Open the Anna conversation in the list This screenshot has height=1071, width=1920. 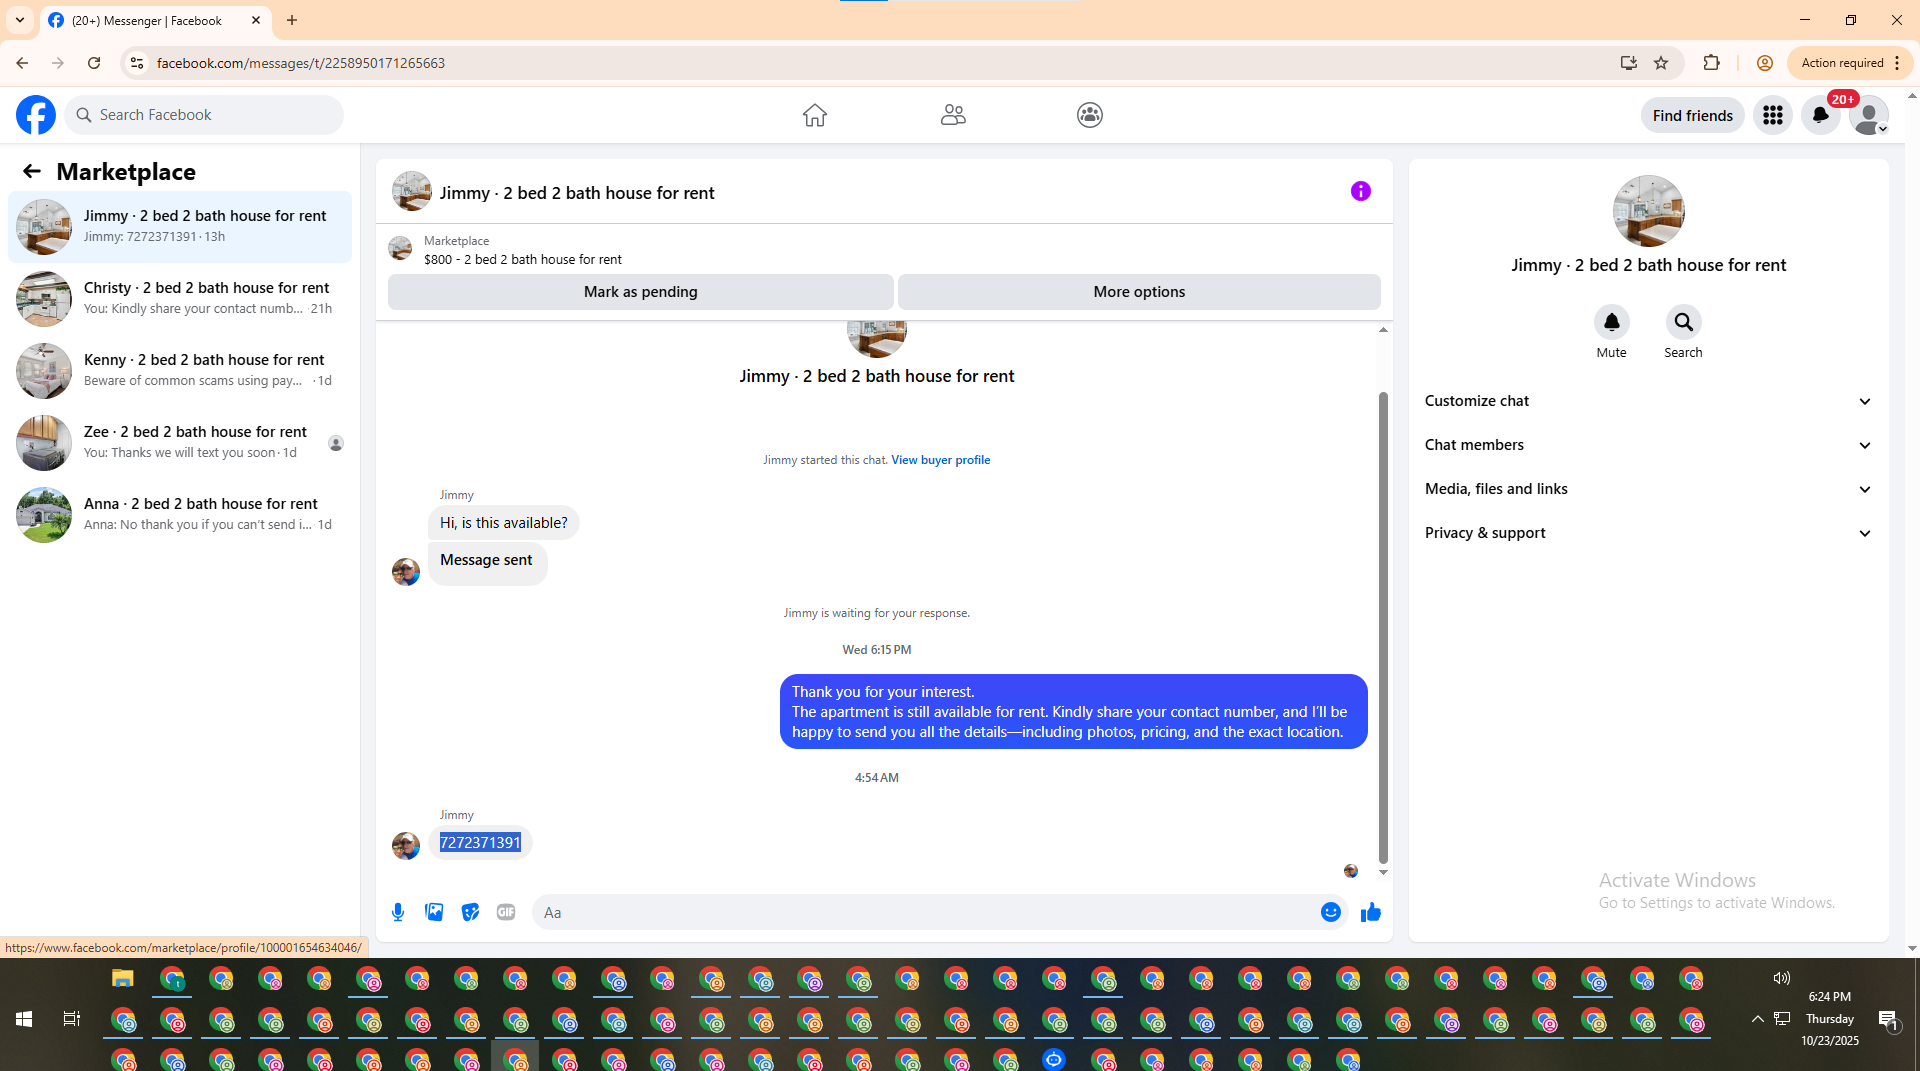180,515
